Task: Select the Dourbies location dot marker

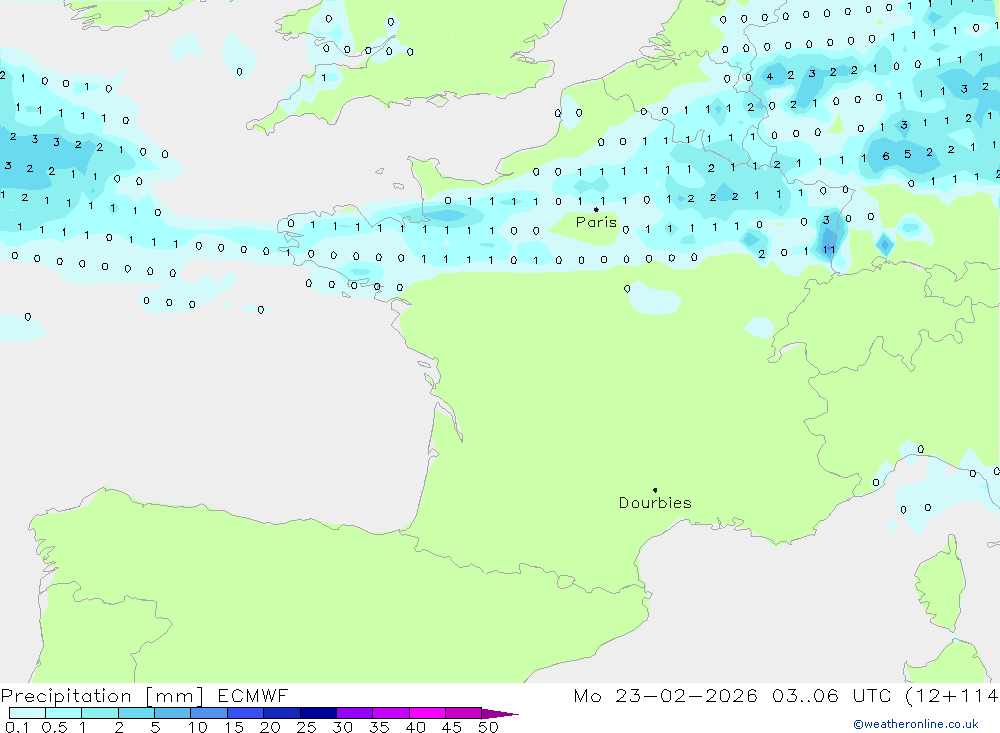Action: 655,490
